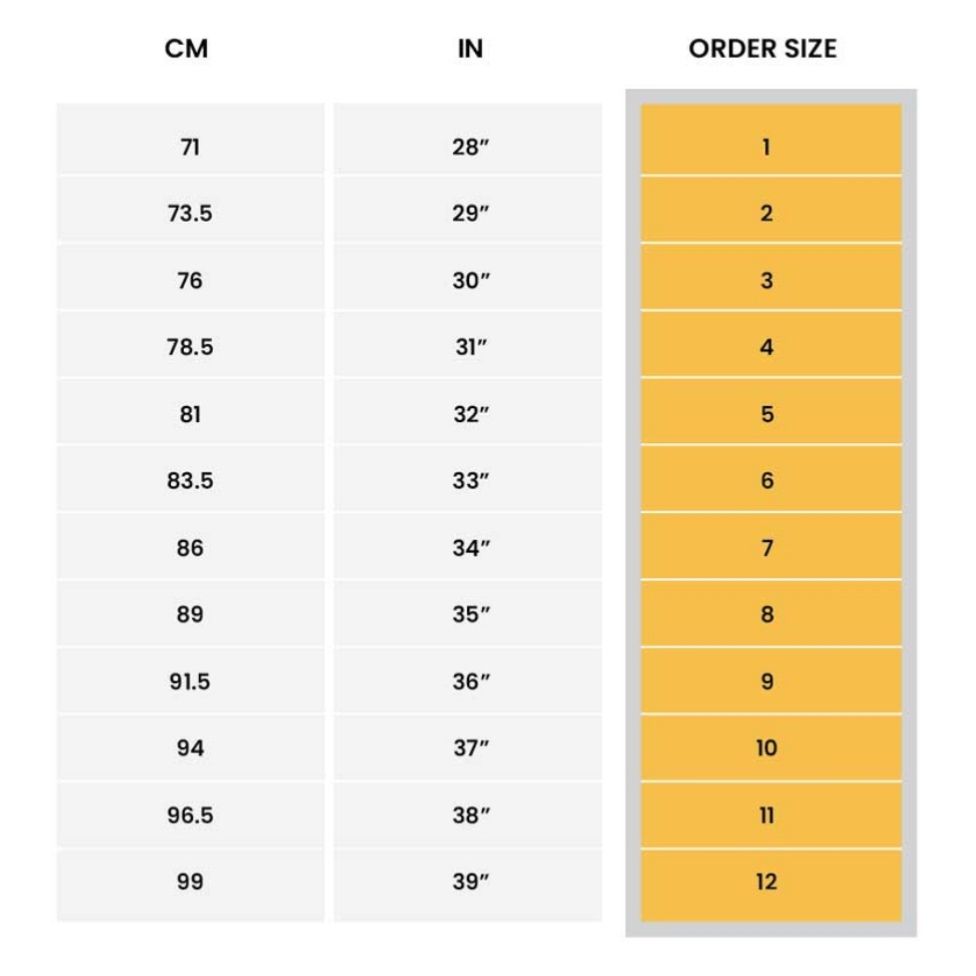Click the IN column header

pyautogui.click(x=470, y=48)
